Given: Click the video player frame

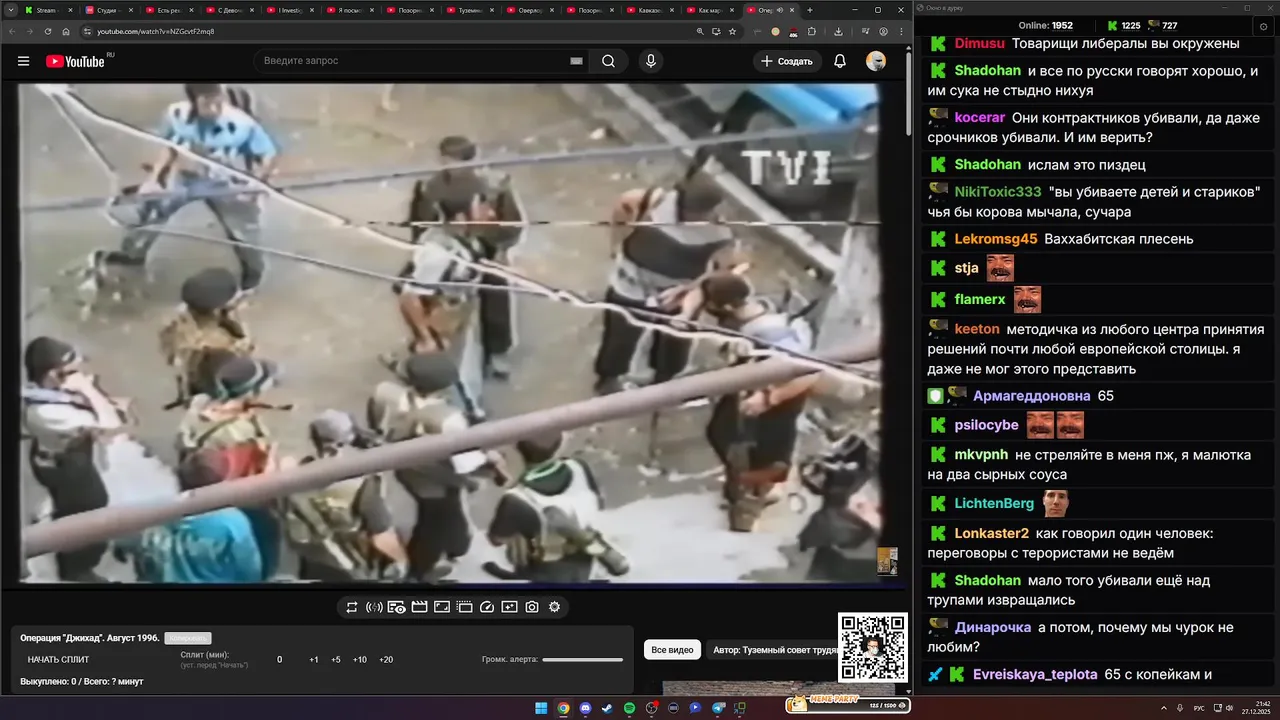Looking at the screenshot, I should coord(450,333).
